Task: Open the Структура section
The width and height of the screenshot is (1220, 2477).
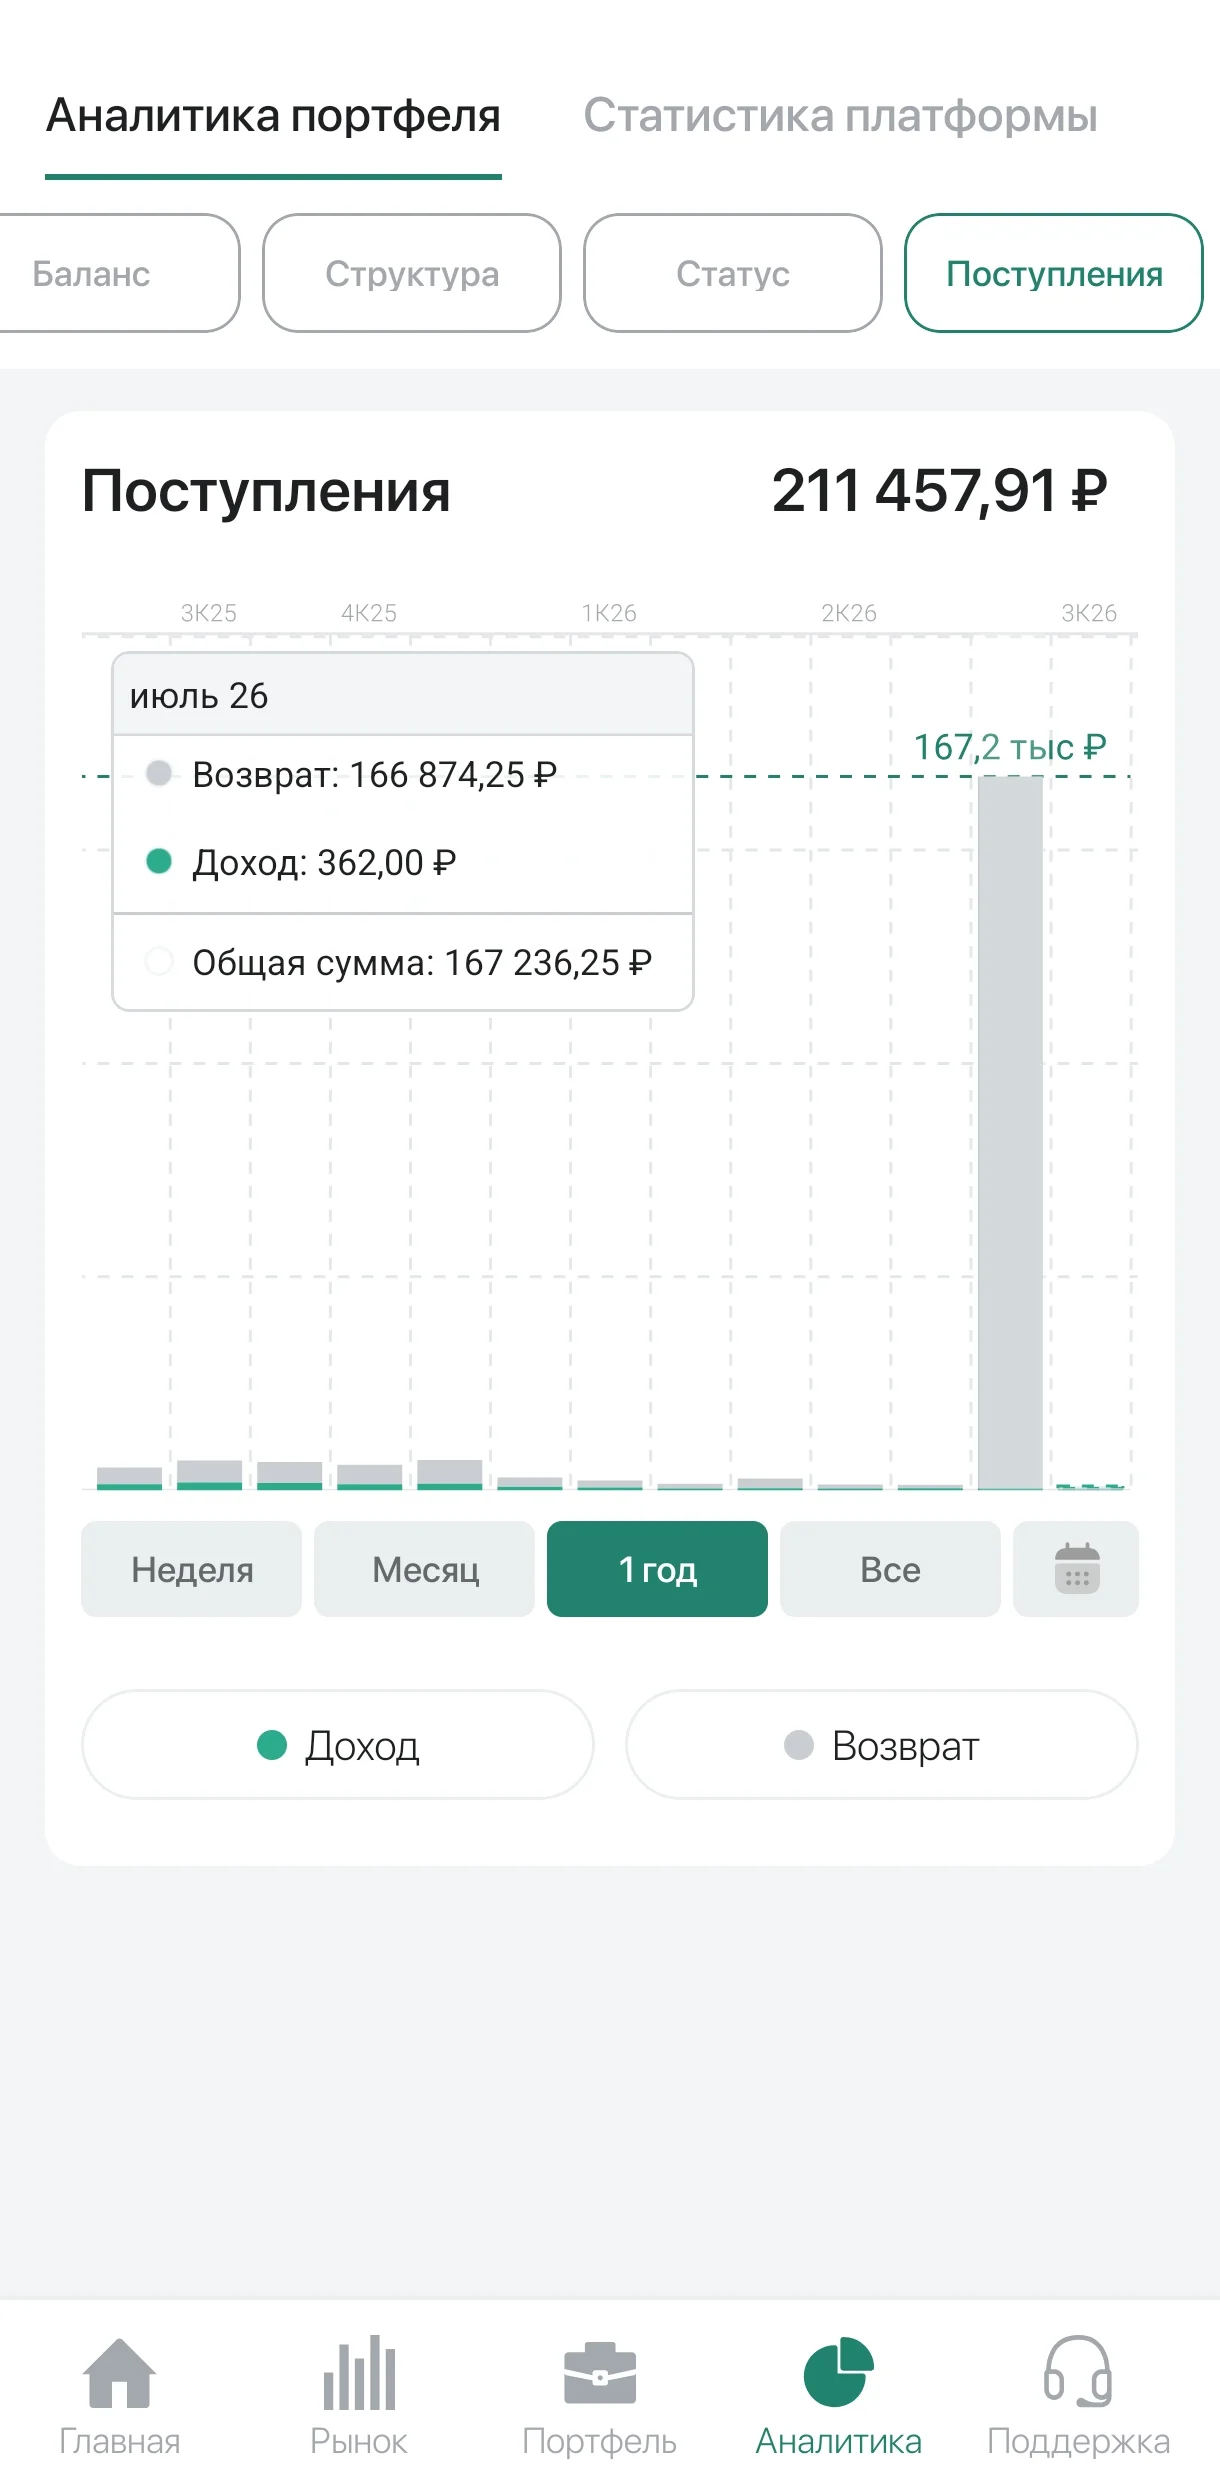Action: [412, 273]
